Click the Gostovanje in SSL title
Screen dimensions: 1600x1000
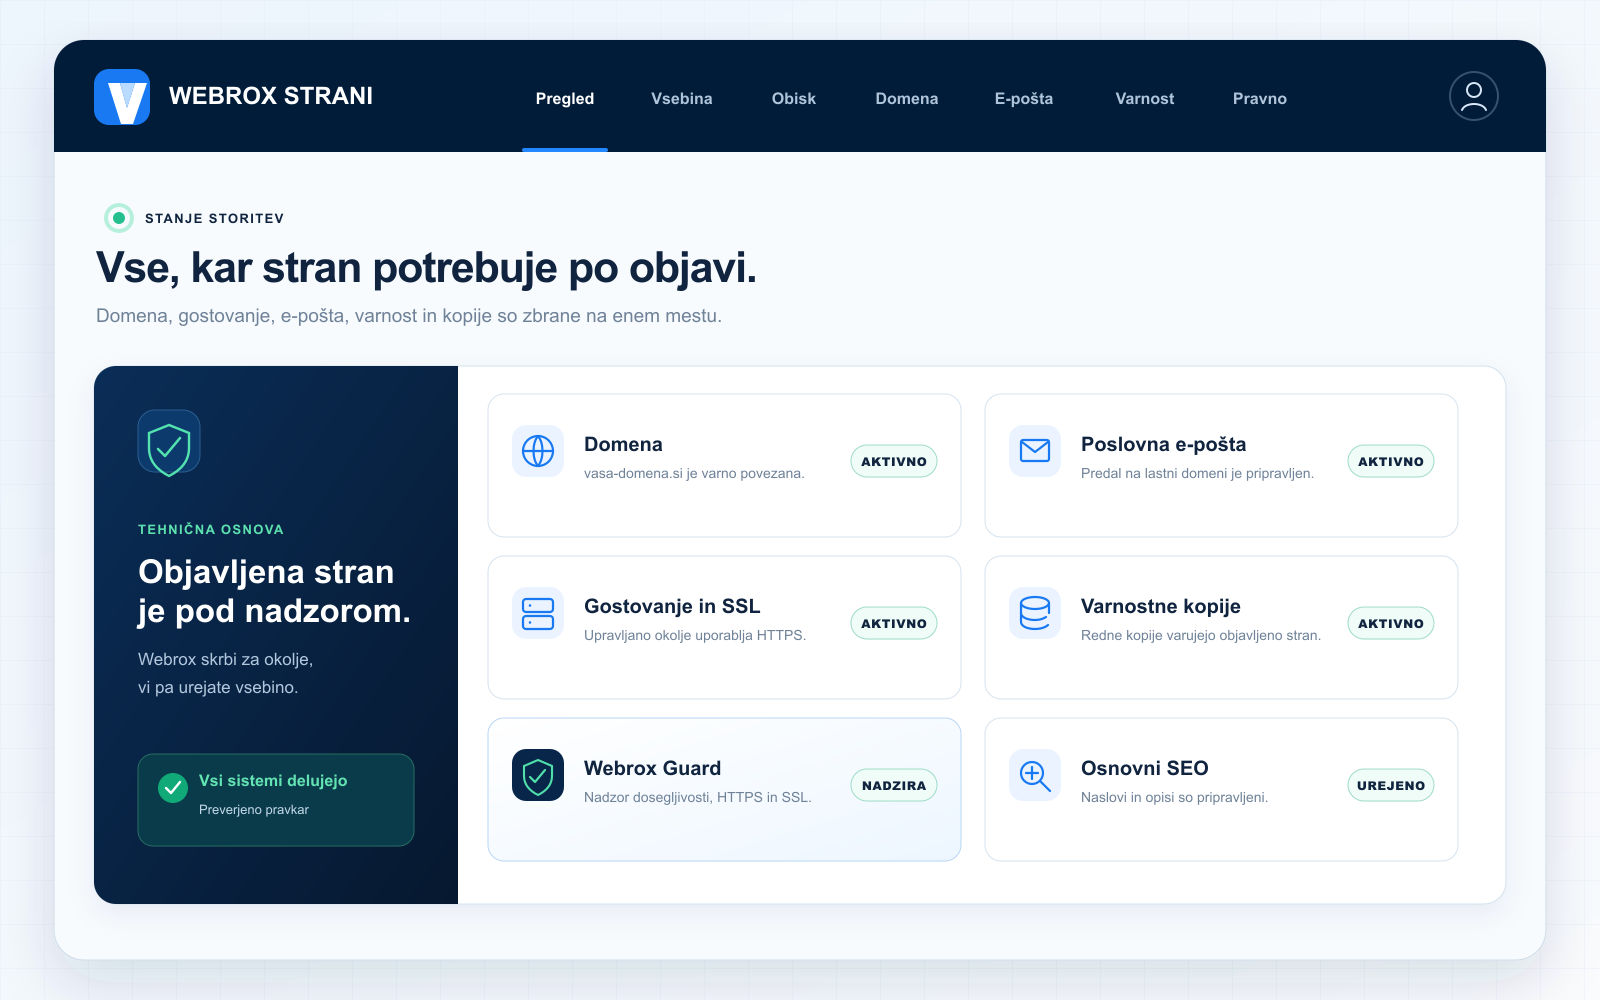point(672,606)
